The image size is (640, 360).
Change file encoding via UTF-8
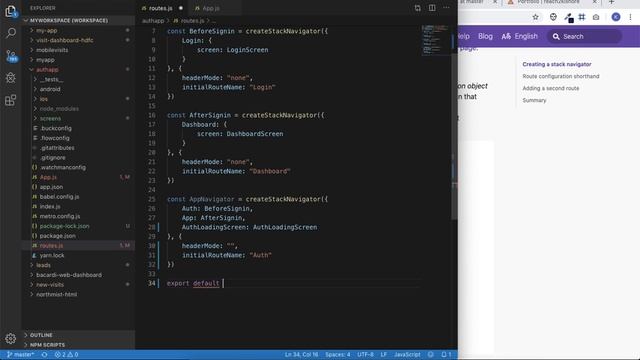[x=365, y=355]
